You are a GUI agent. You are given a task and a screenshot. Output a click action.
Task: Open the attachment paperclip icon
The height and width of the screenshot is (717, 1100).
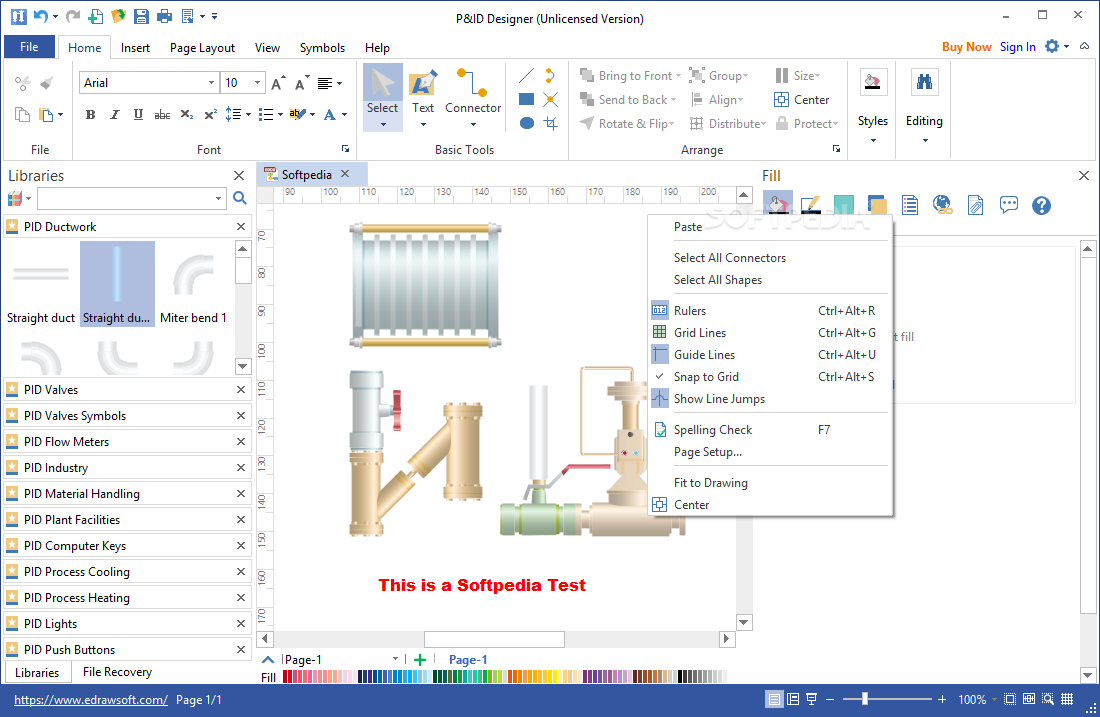click(975, 205)
